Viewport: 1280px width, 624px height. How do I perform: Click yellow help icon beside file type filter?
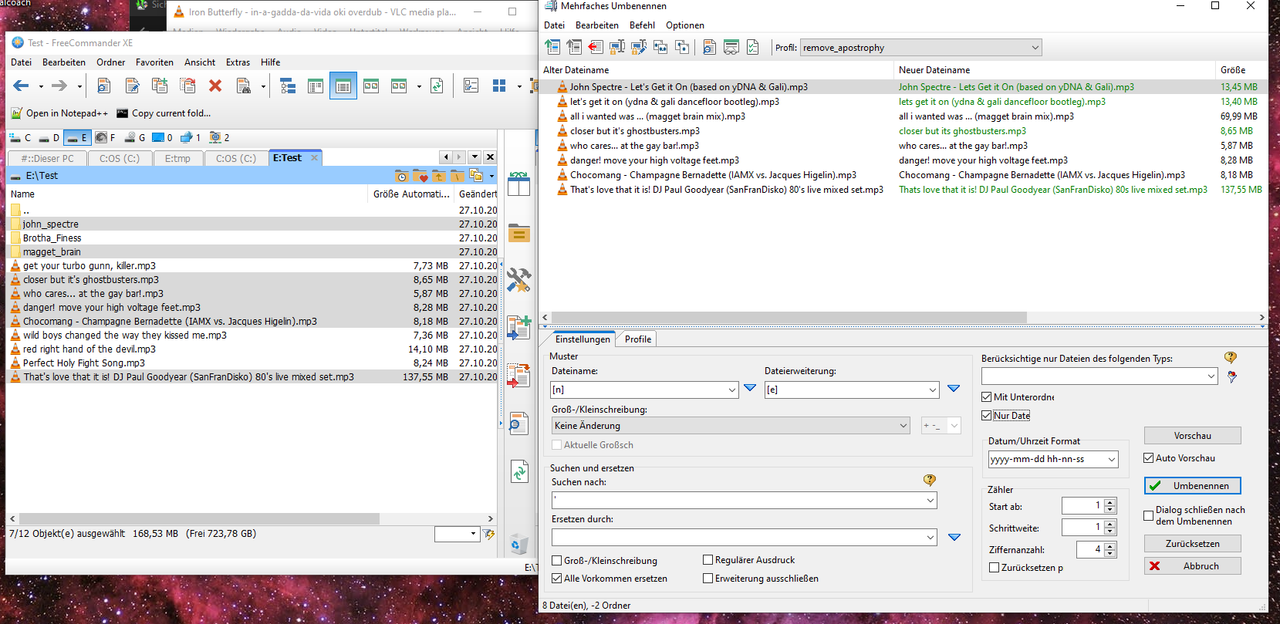pos(1231,358)
